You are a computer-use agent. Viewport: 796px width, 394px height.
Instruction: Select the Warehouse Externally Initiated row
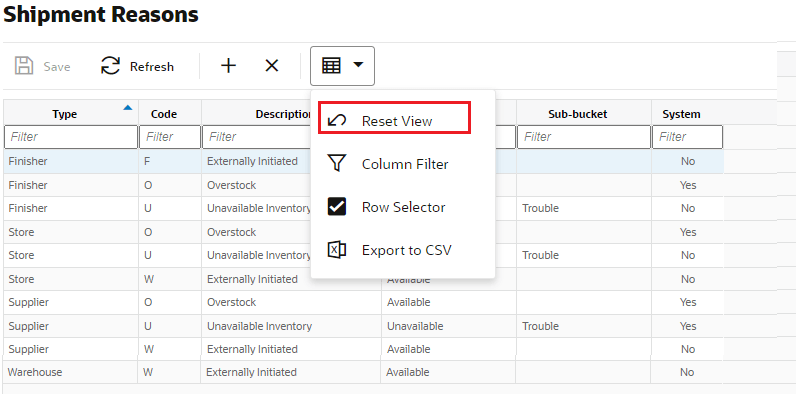(363, 372)
